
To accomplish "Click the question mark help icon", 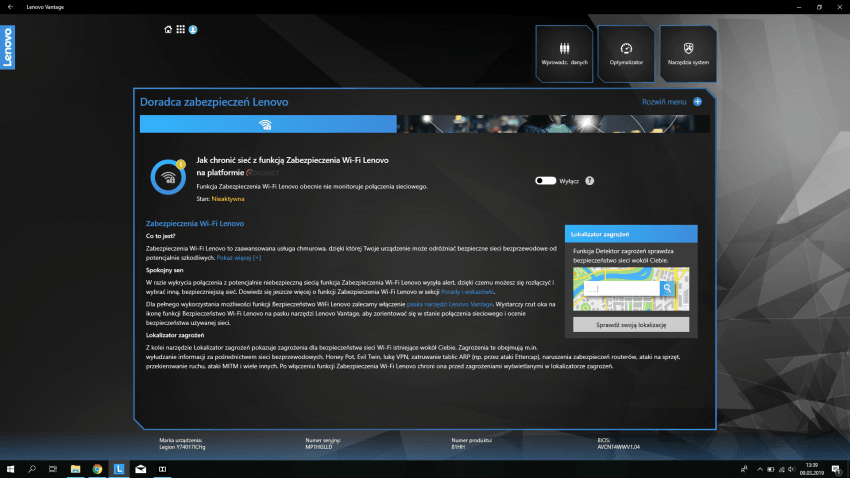I will [590, 181].
